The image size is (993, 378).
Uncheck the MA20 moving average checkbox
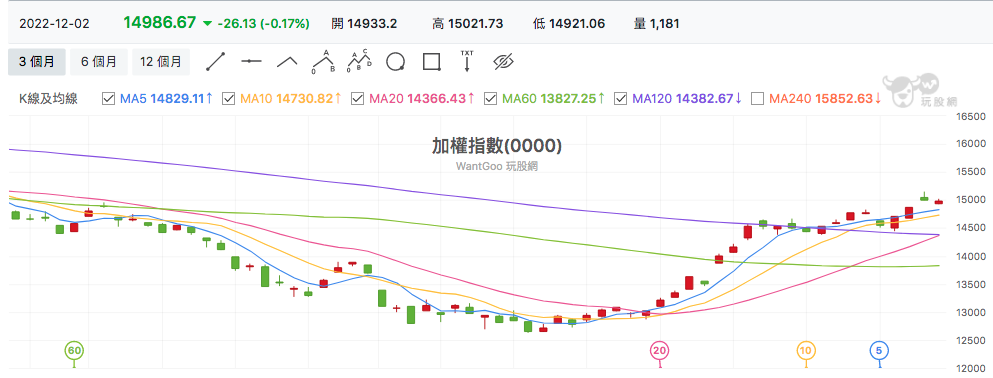click(x=357, y=99)
